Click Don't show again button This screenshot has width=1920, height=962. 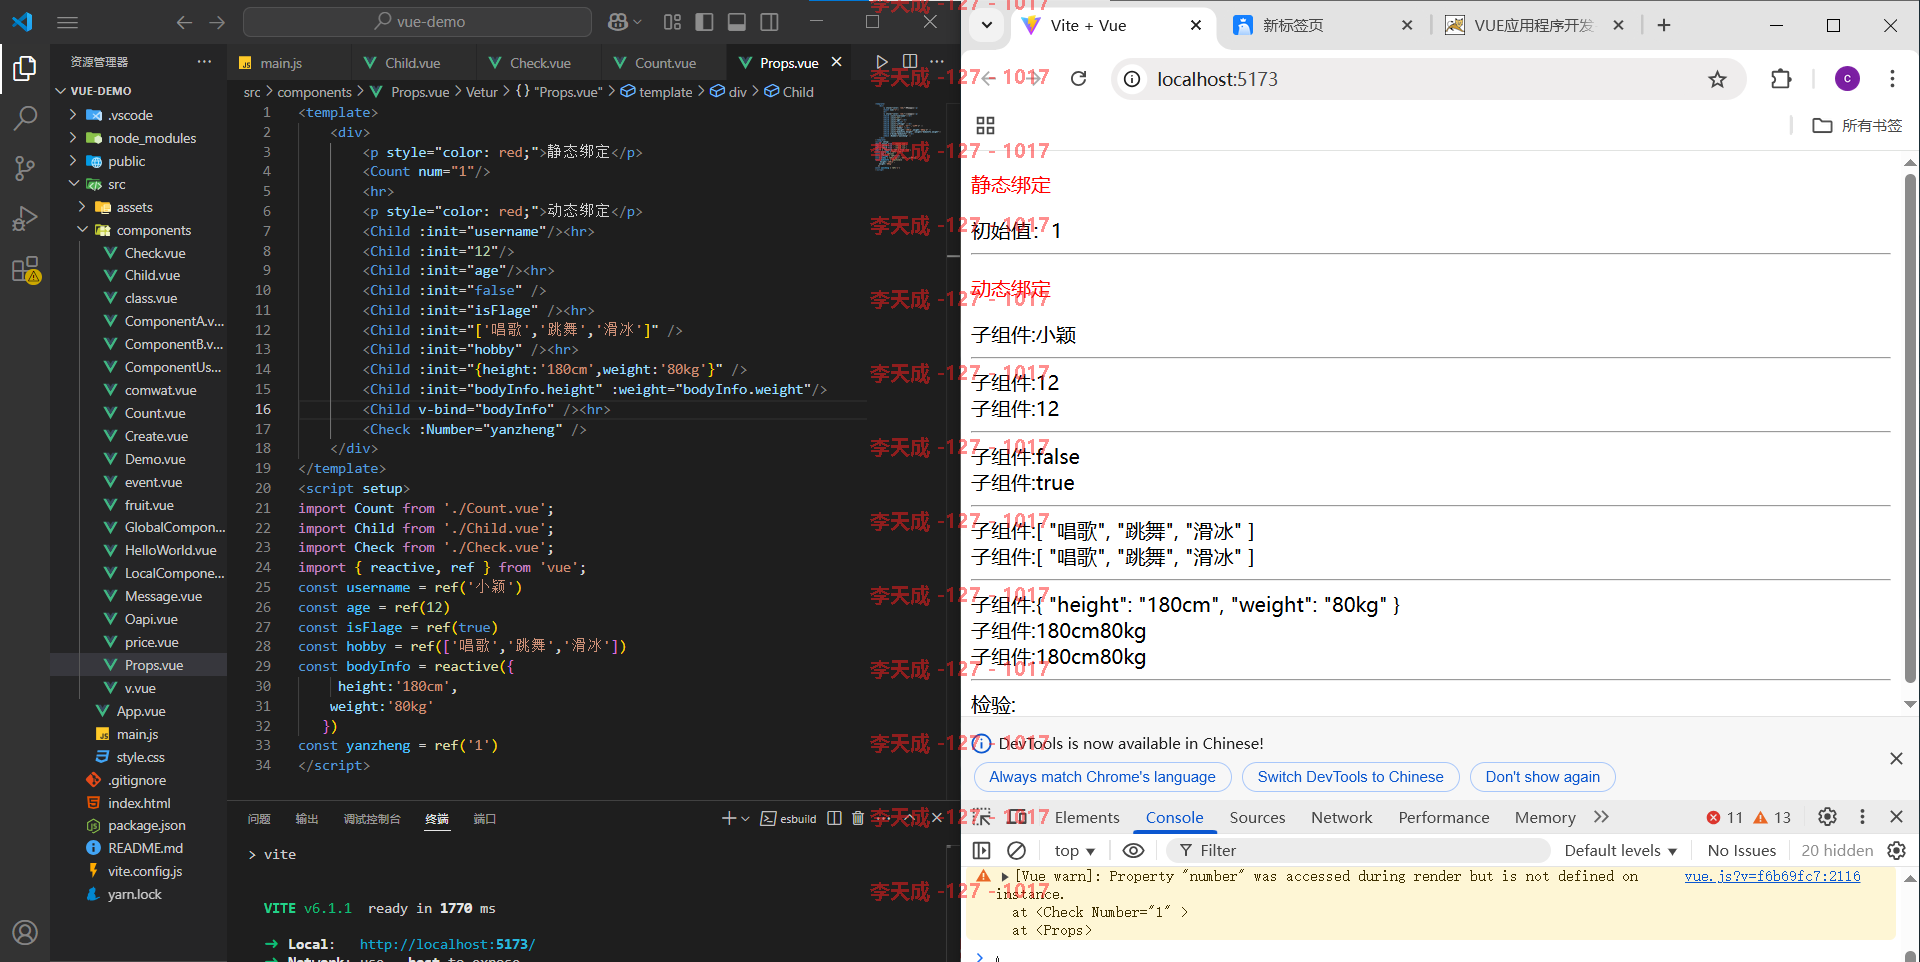(x=1542, y=777)
